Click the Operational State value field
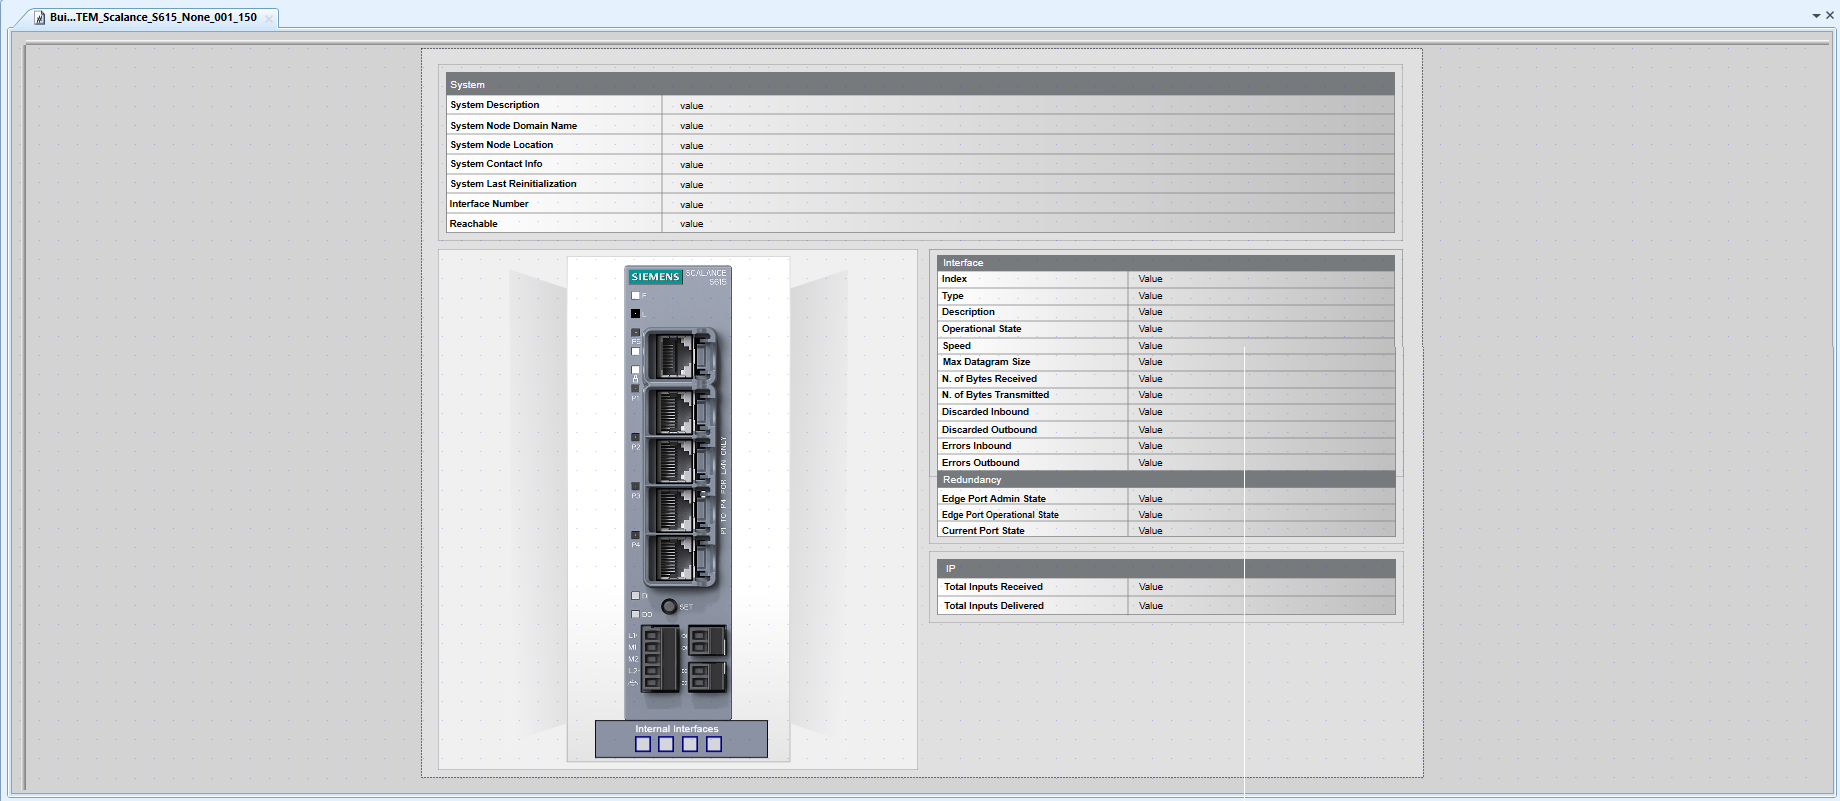This screenshot has height=801, width=1840. 1150,329
